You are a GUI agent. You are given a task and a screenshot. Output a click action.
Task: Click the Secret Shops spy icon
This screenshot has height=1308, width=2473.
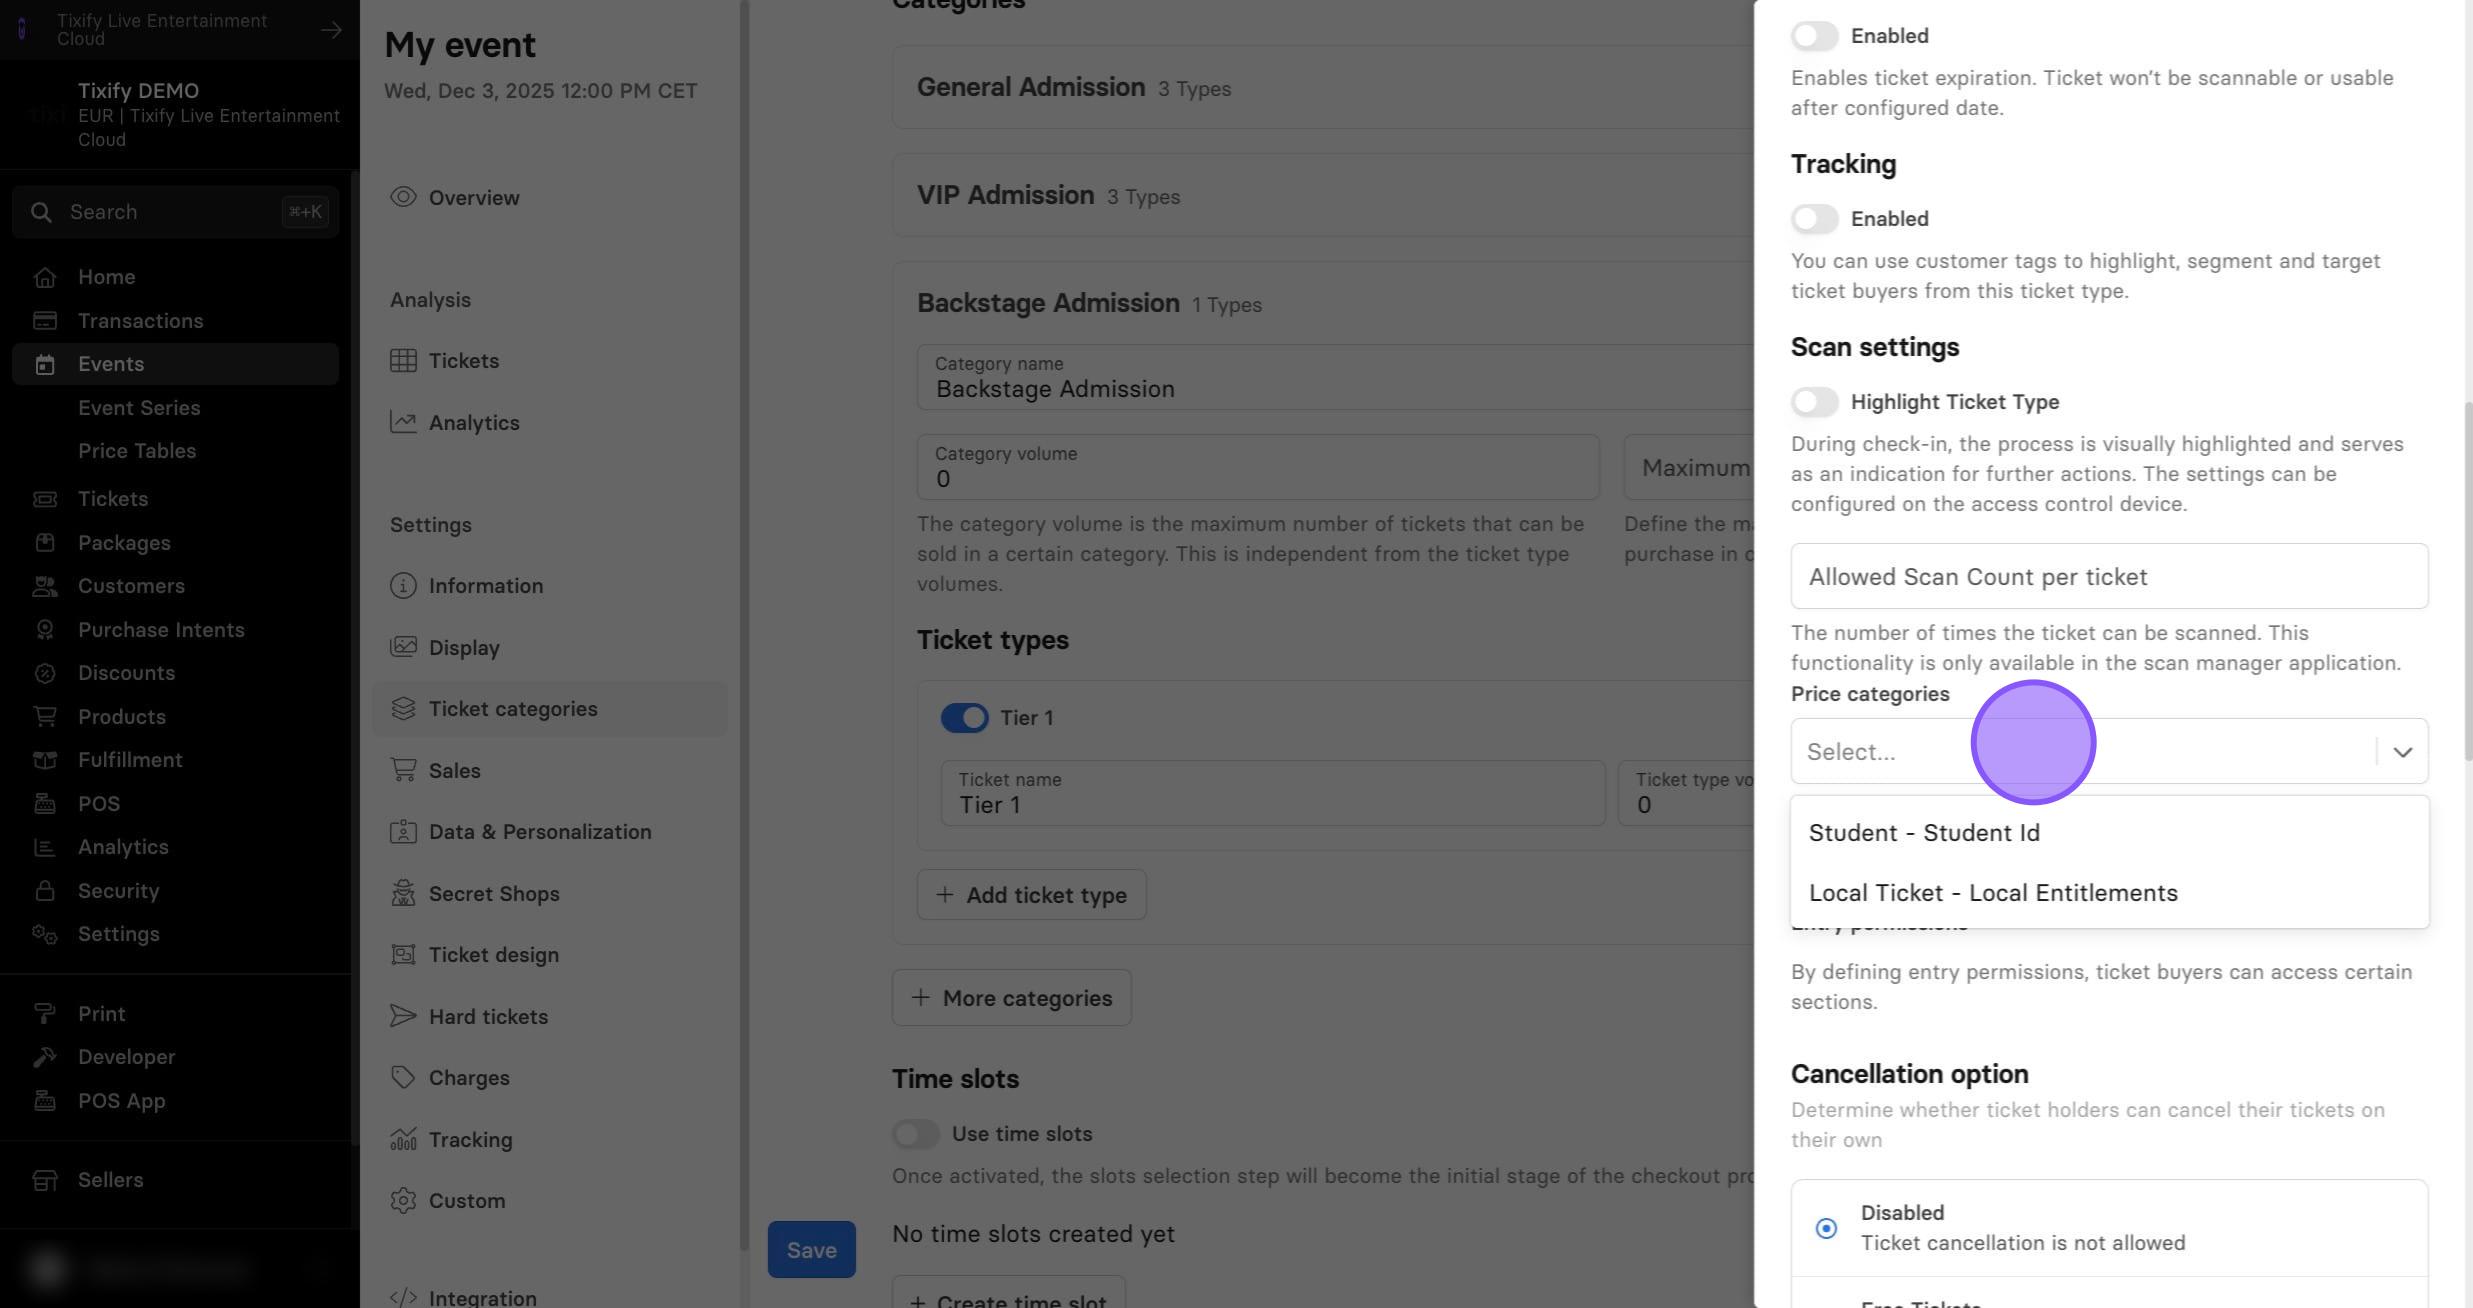click(x=403, y=894)
